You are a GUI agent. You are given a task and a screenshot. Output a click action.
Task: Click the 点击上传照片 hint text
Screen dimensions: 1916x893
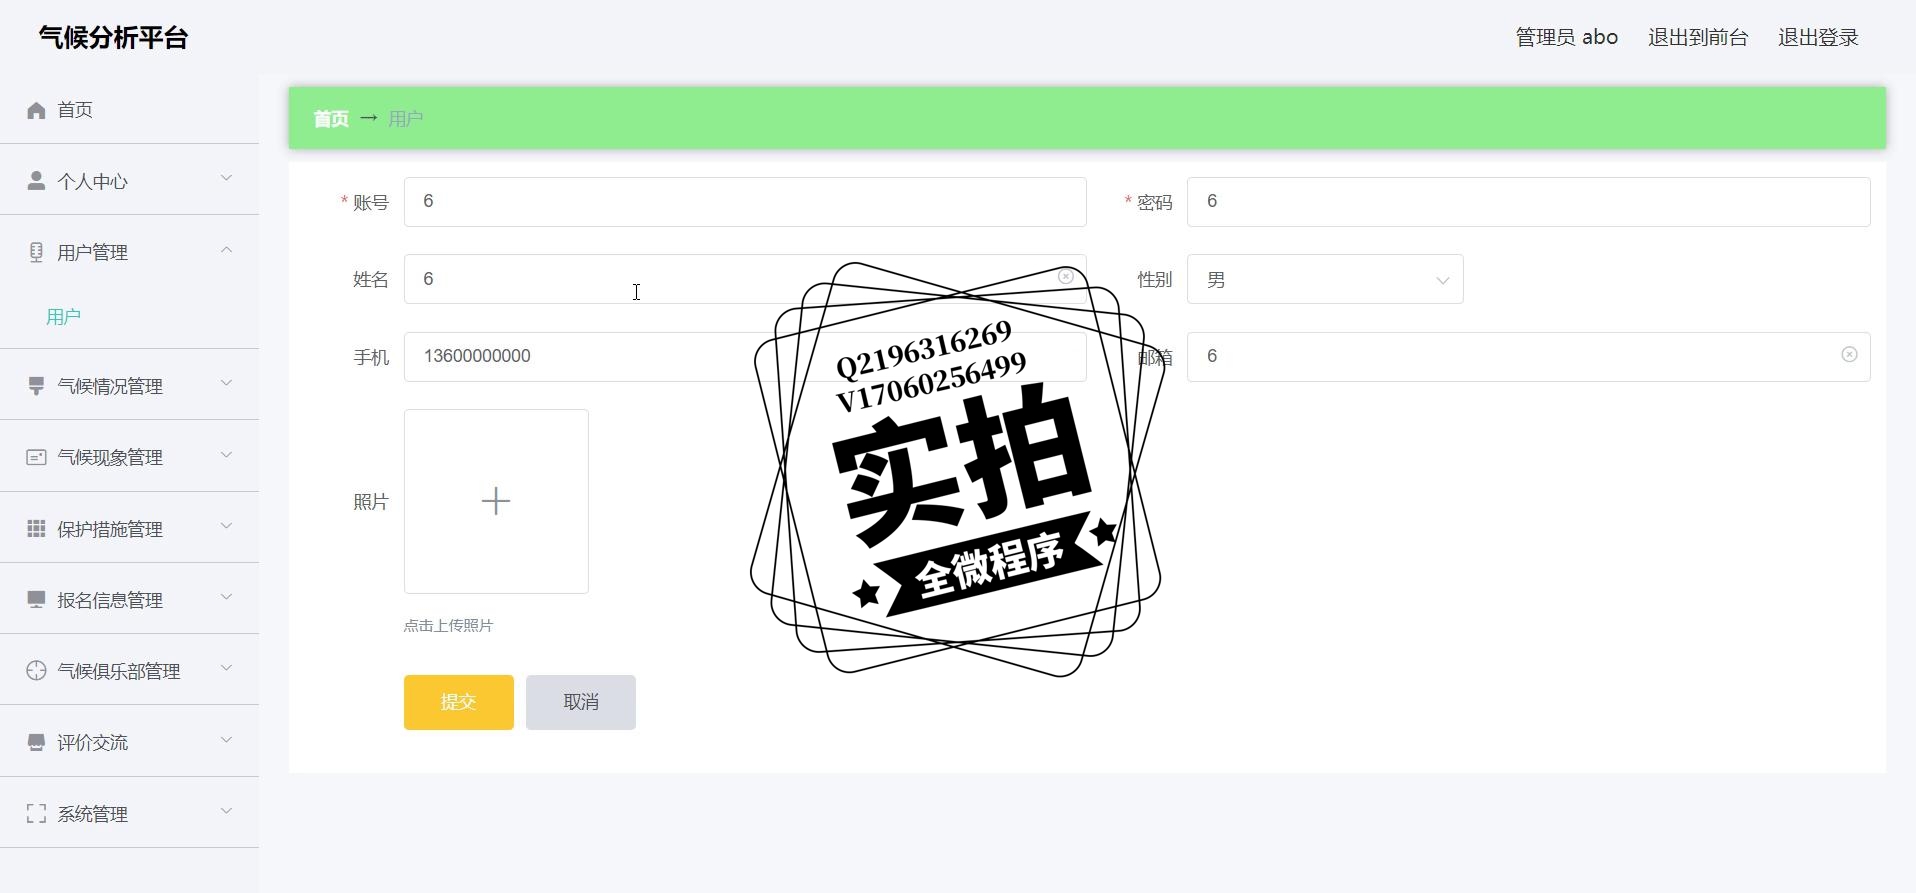click(x=448, y=626)
